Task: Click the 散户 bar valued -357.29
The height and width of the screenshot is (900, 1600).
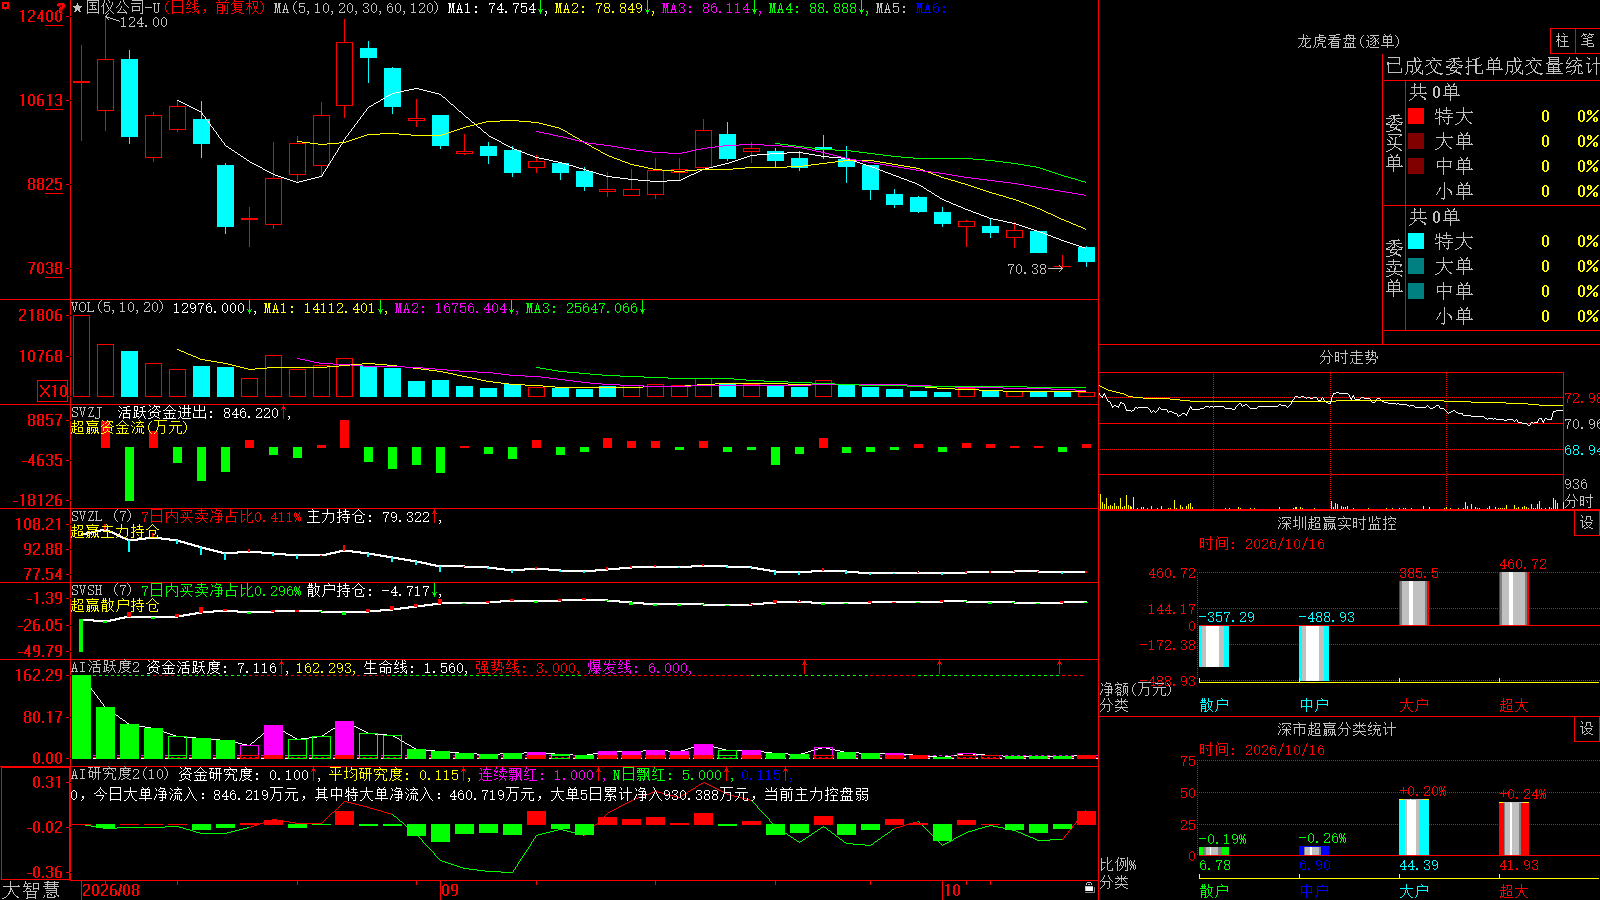Action: pos(1214,646)
